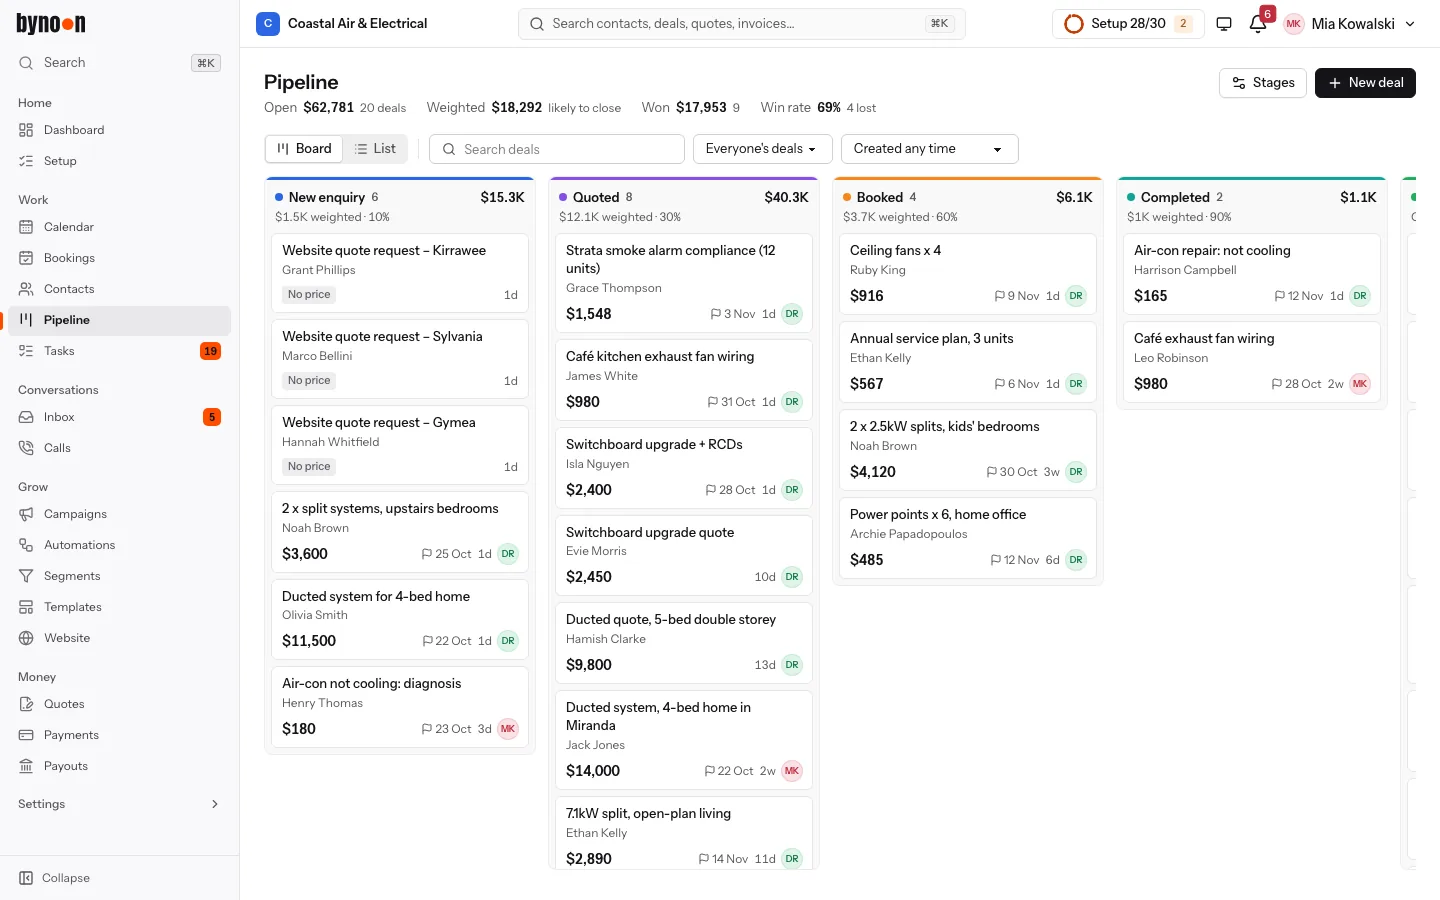Viewport: 1440px width, 900px height.
Task: Click the Setup 28/30 progress button
Action: (x=1128, y=24)
